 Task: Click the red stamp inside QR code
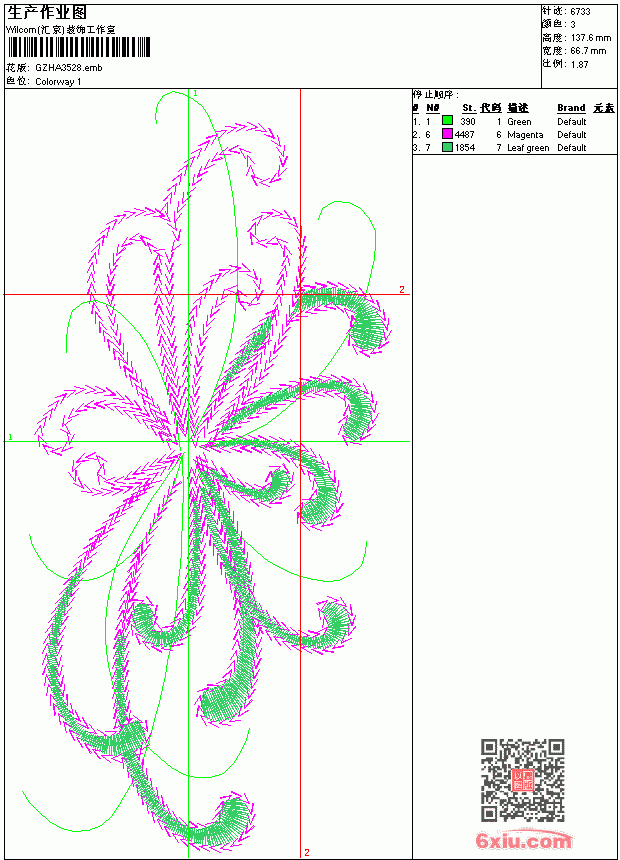click(x=523, y=780)
